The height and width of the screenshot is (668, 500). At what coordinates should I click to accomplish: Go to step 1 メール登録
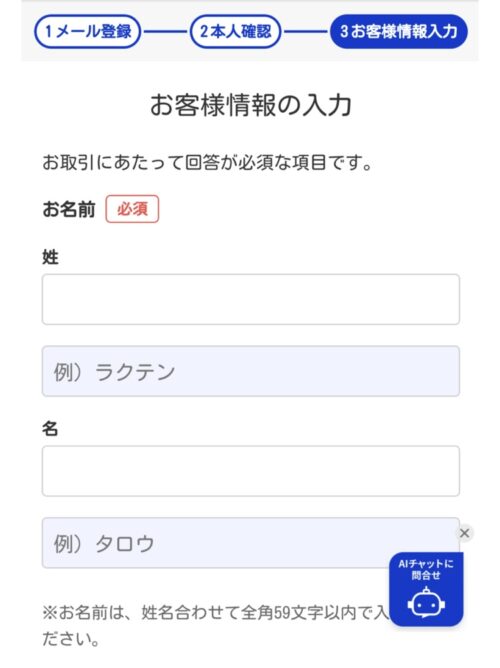[x=88, y=32]
